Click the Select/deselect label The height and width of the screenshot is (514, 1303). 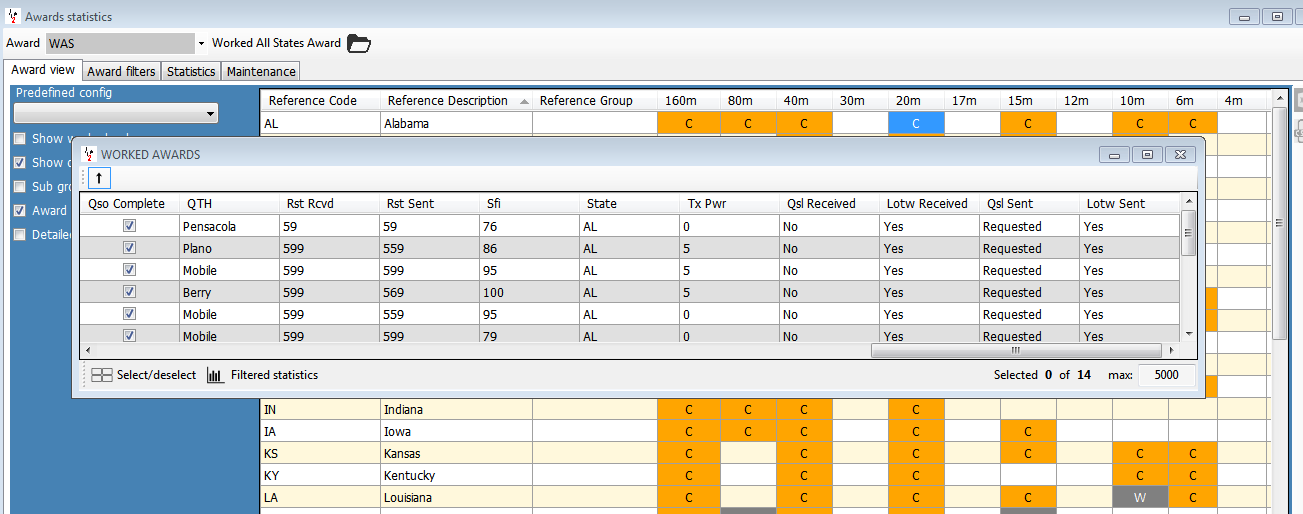156,375
